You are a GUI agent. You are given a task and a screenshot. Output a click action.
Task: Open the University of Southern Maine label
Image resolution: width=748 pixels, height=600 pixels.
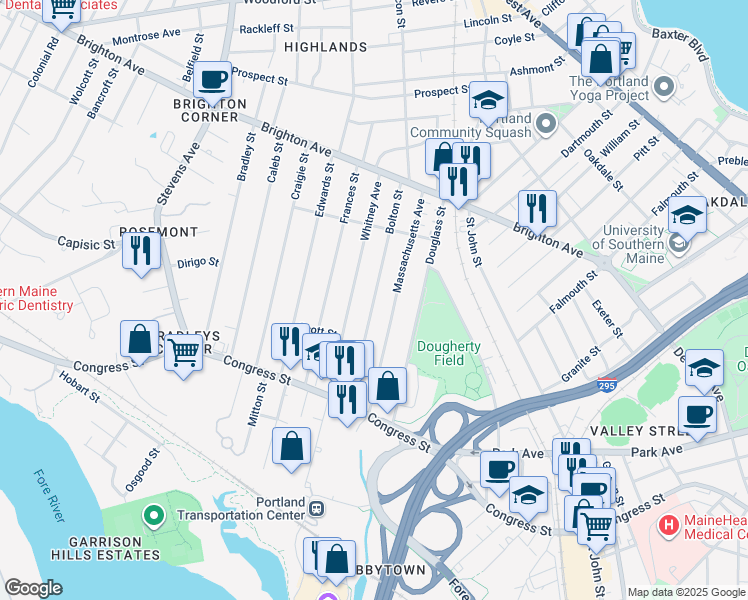[x=633, y=244]
